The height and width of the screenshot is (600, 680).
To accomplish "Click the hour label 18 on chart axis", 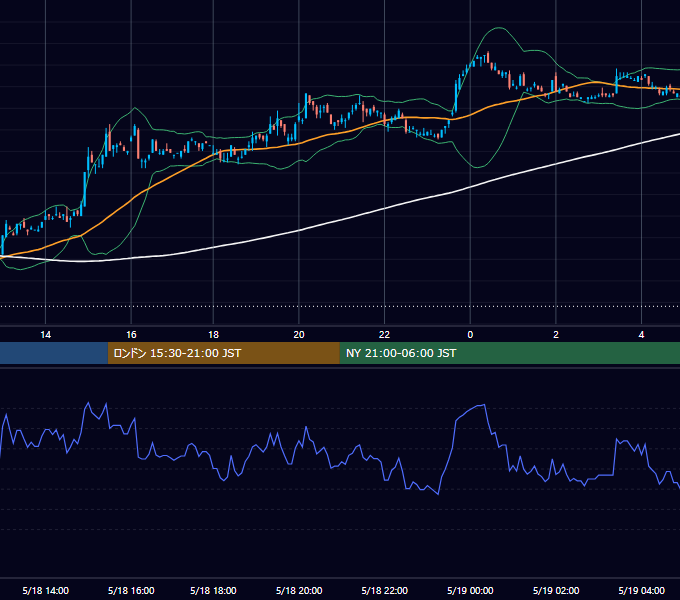I will click(213, 335).
